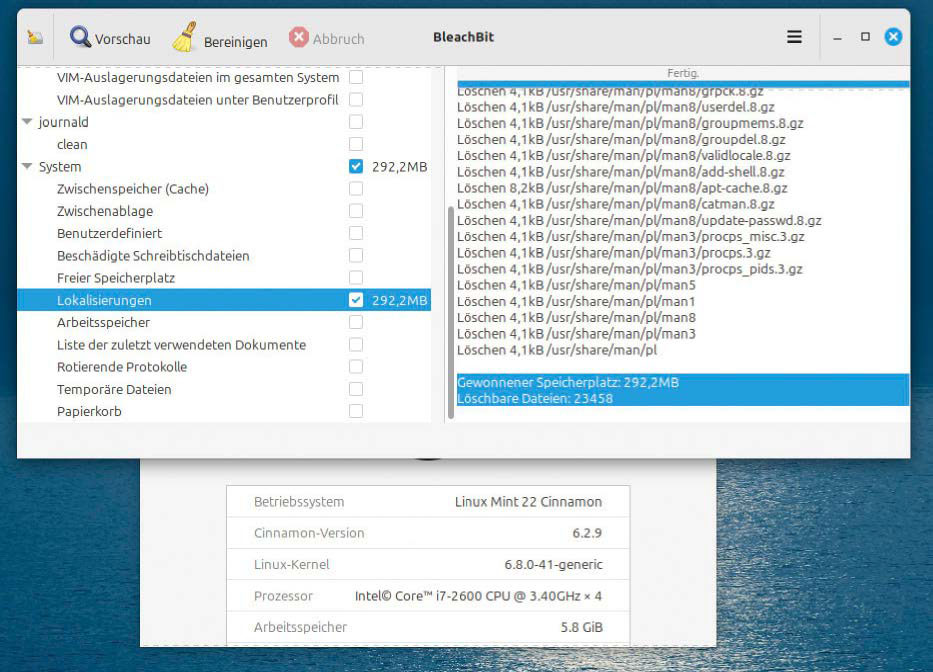Select the journald tree item
The height and width of the screenshot is (672, 933).
[64, 122]
